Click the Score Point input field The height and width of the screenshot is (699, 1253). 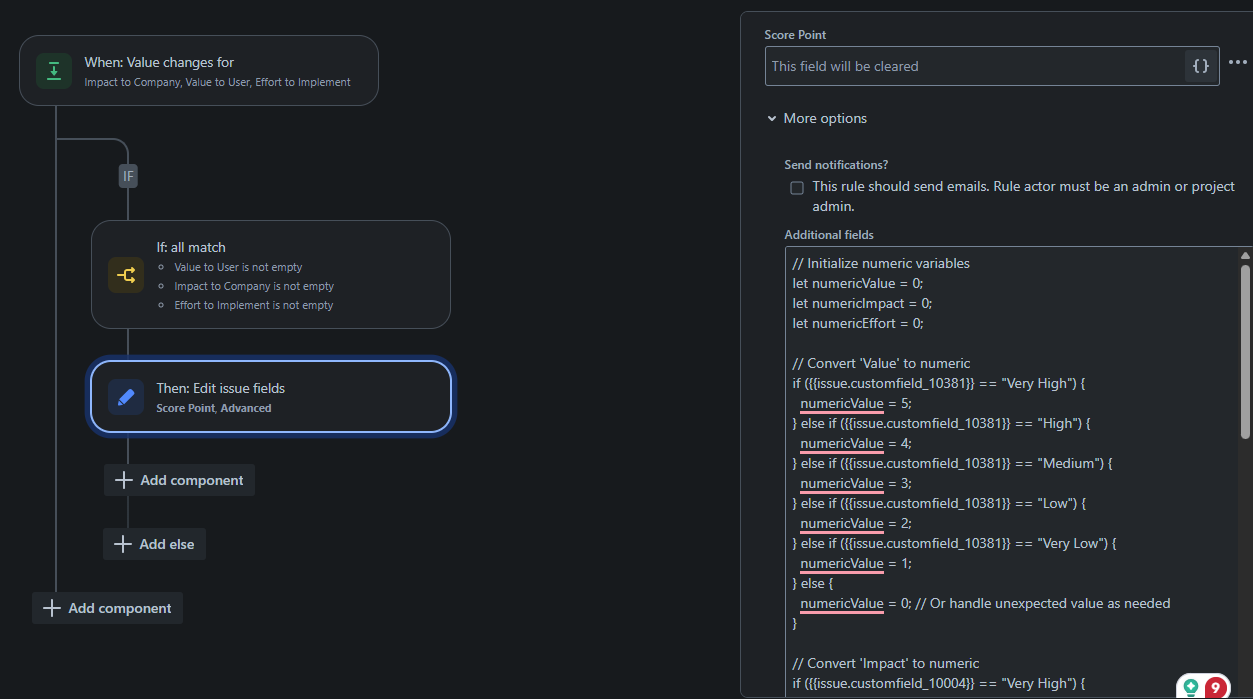point(975,66)
